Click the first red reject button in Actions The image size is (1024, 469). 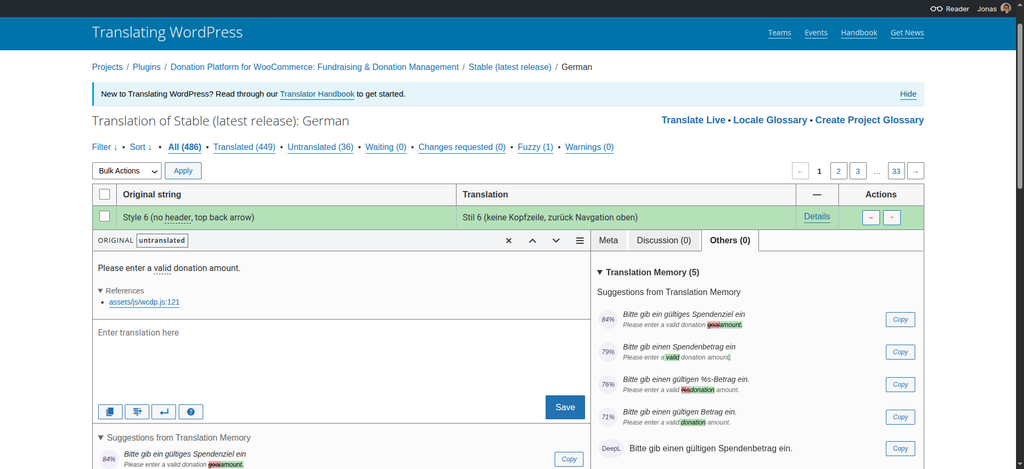tap(871, 218)
